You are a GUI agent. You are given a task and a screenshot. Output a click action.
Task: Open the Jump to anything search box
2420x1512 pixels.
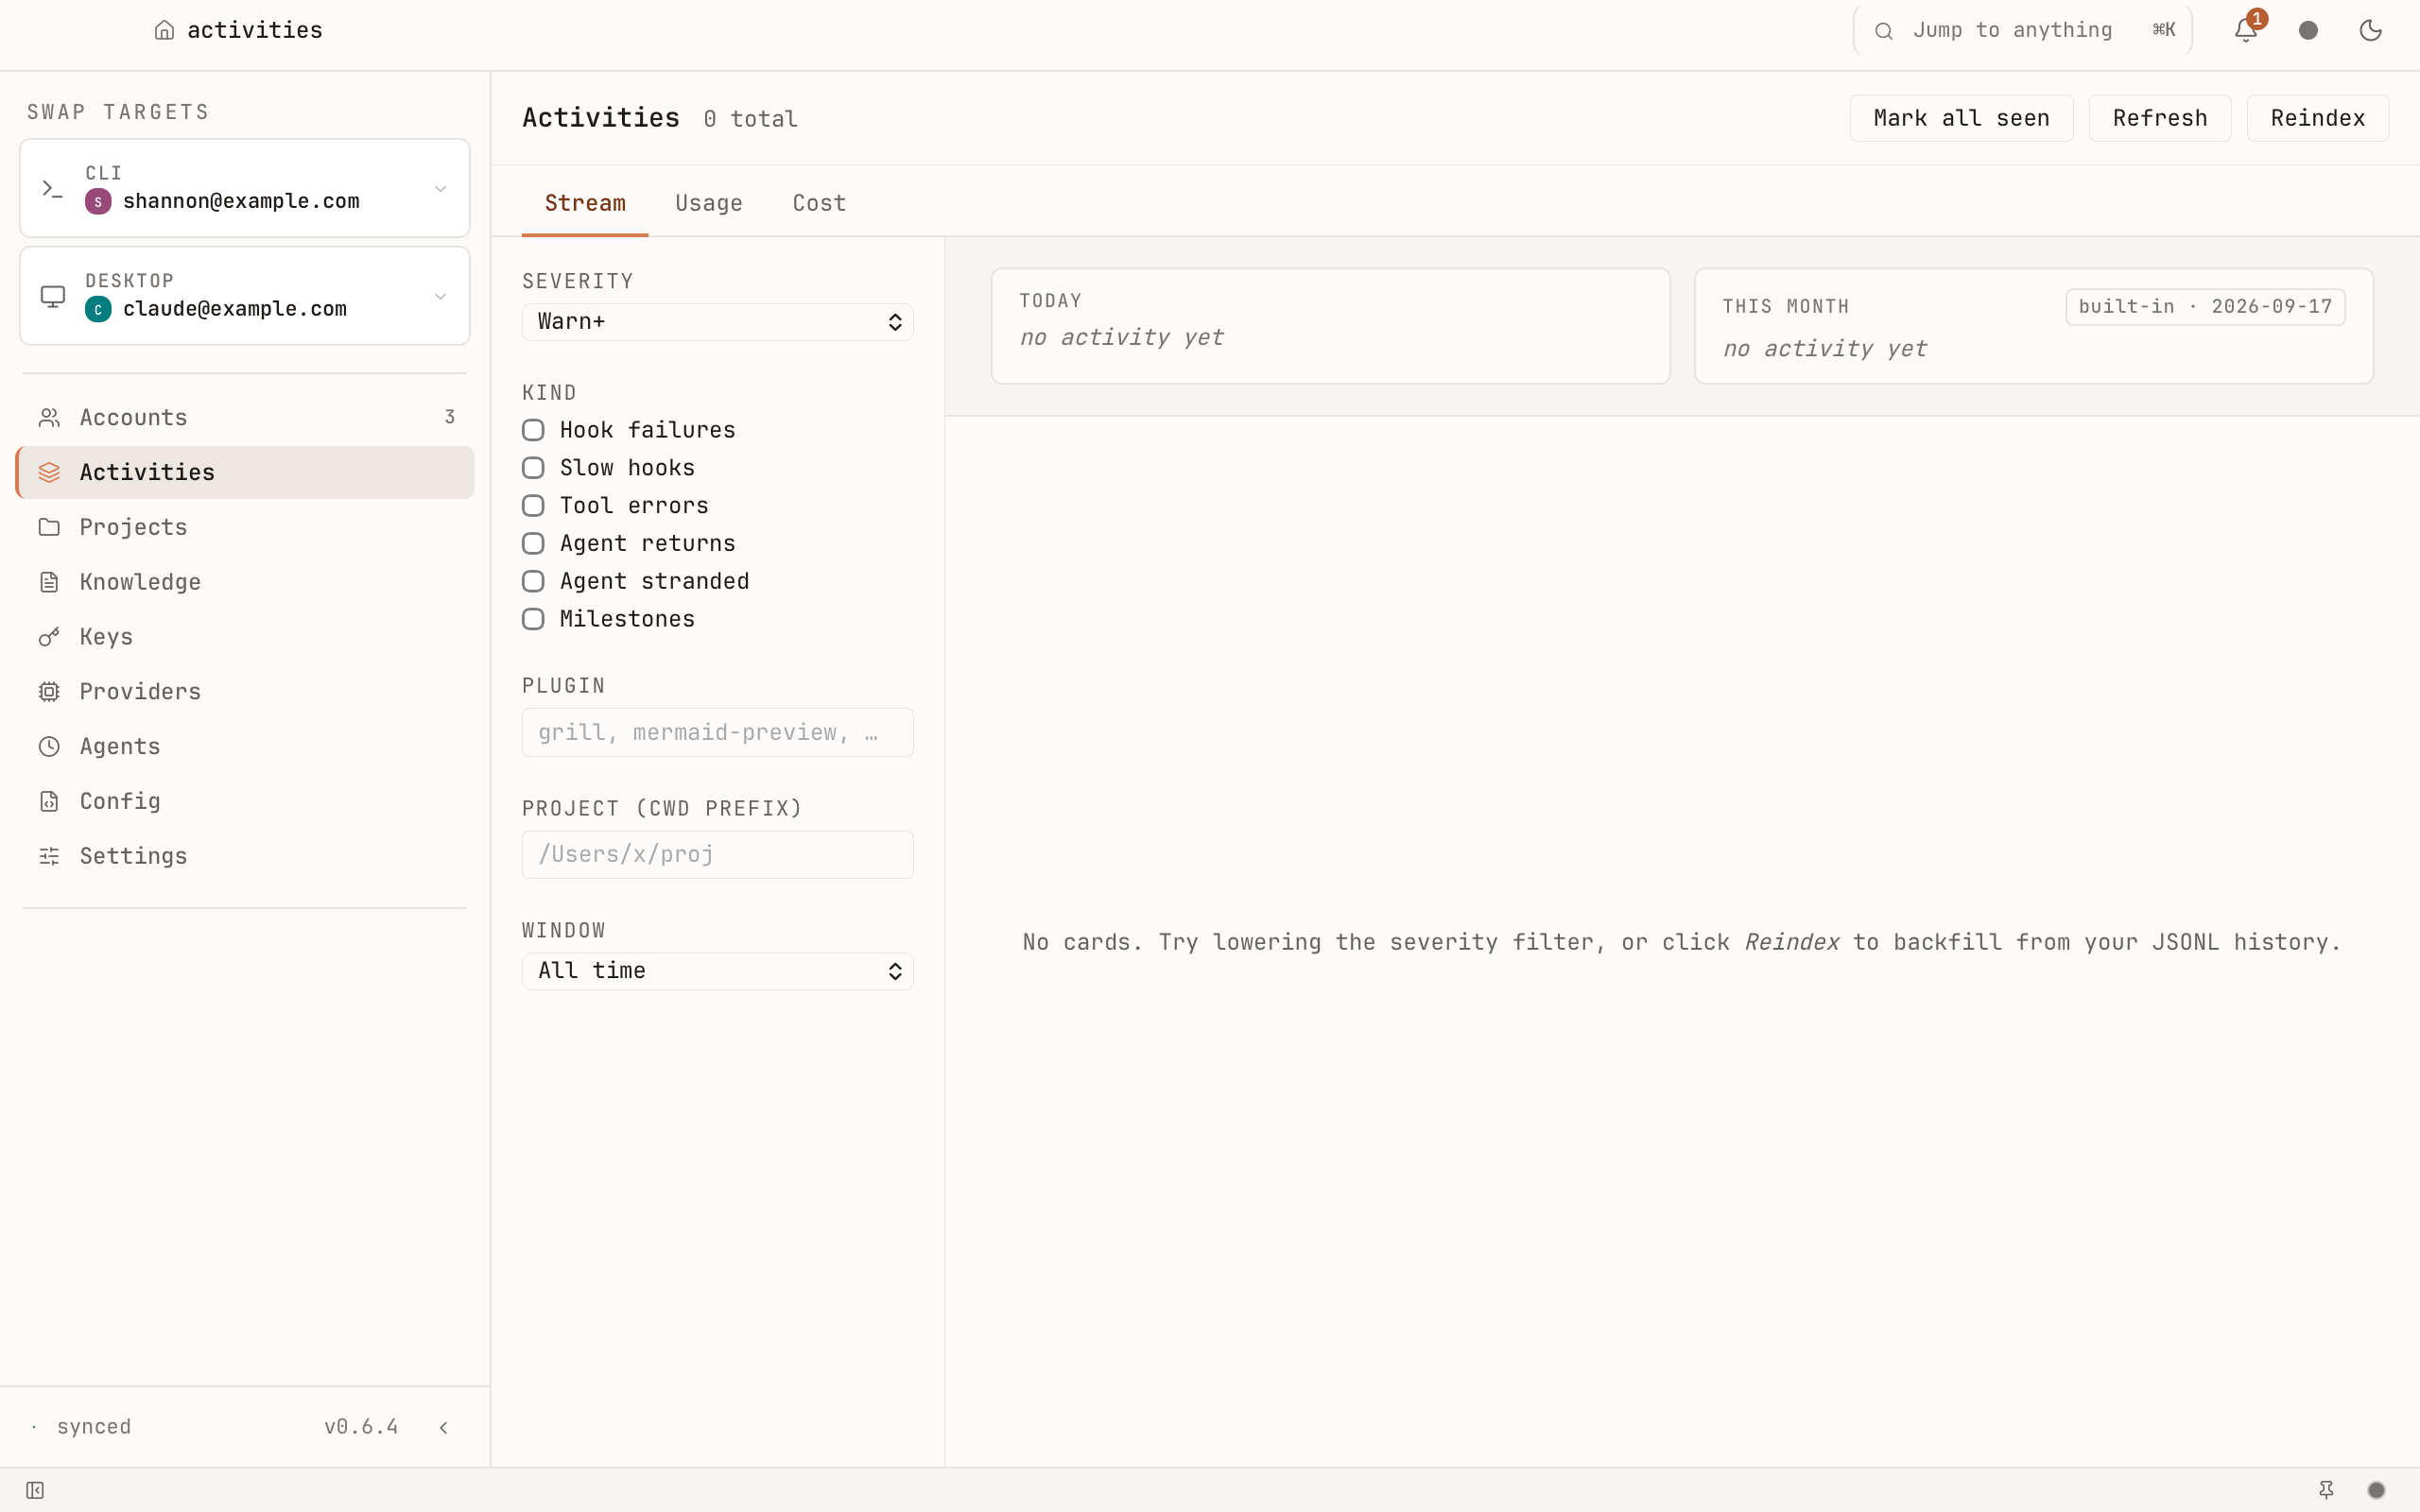[2022, 30]
